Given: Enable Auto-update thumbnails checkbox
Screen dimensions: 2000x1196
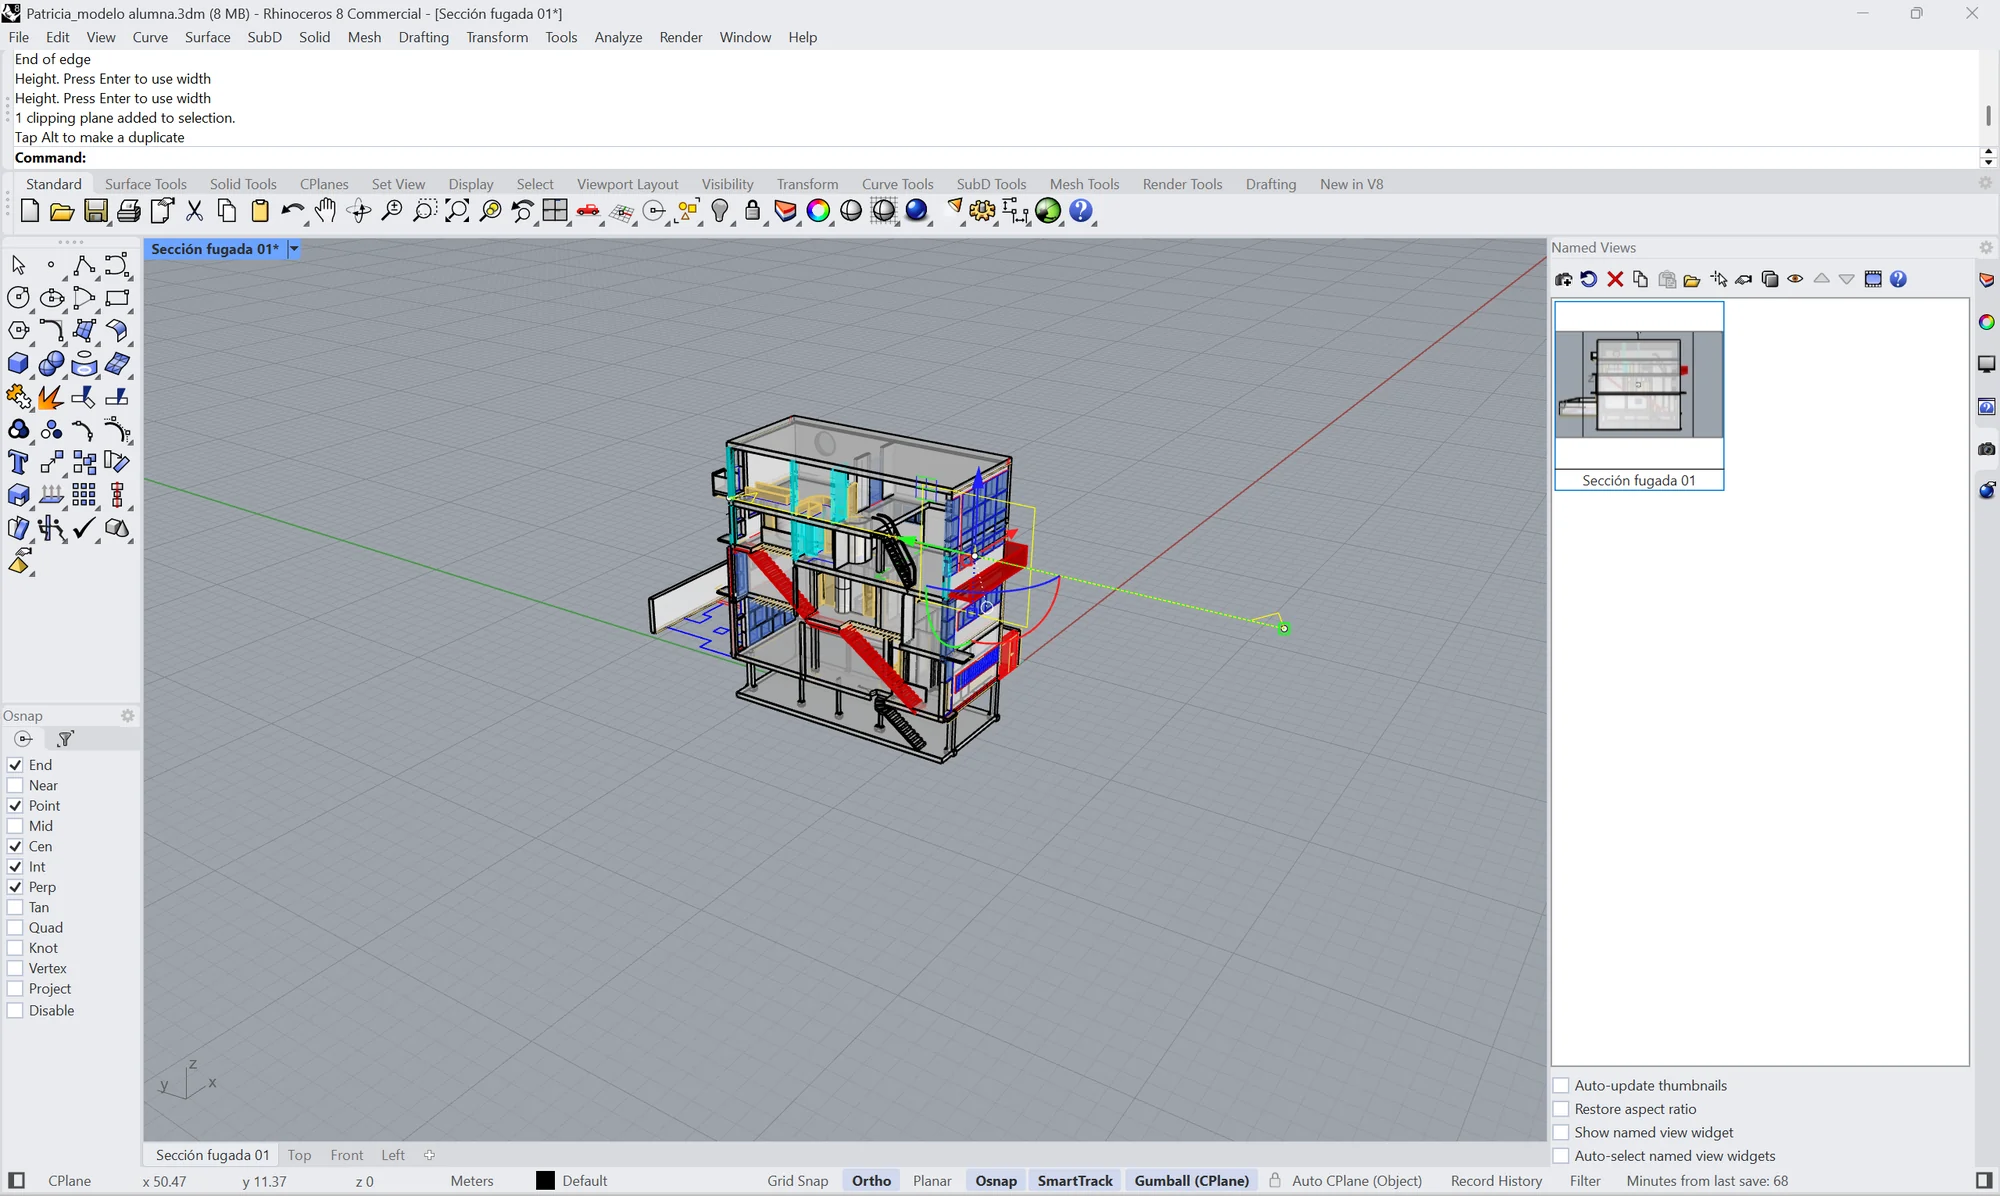Looking at the screenshot, I should [1561, 1086].
